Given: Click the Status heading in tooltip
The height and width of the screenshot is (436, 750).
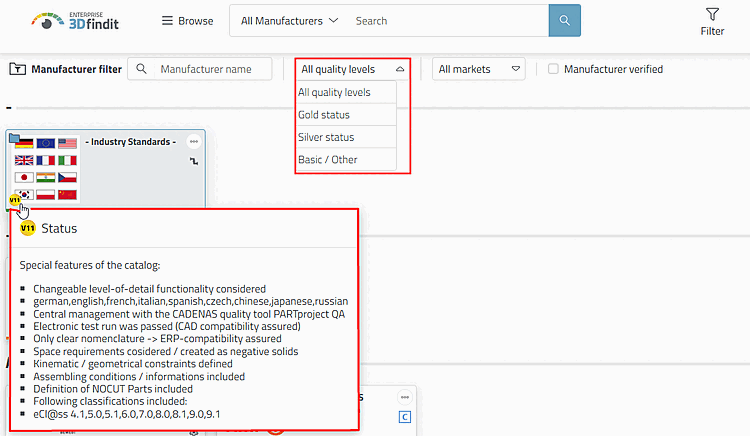Looking at the screenshot, I should (x=59, y=229).
